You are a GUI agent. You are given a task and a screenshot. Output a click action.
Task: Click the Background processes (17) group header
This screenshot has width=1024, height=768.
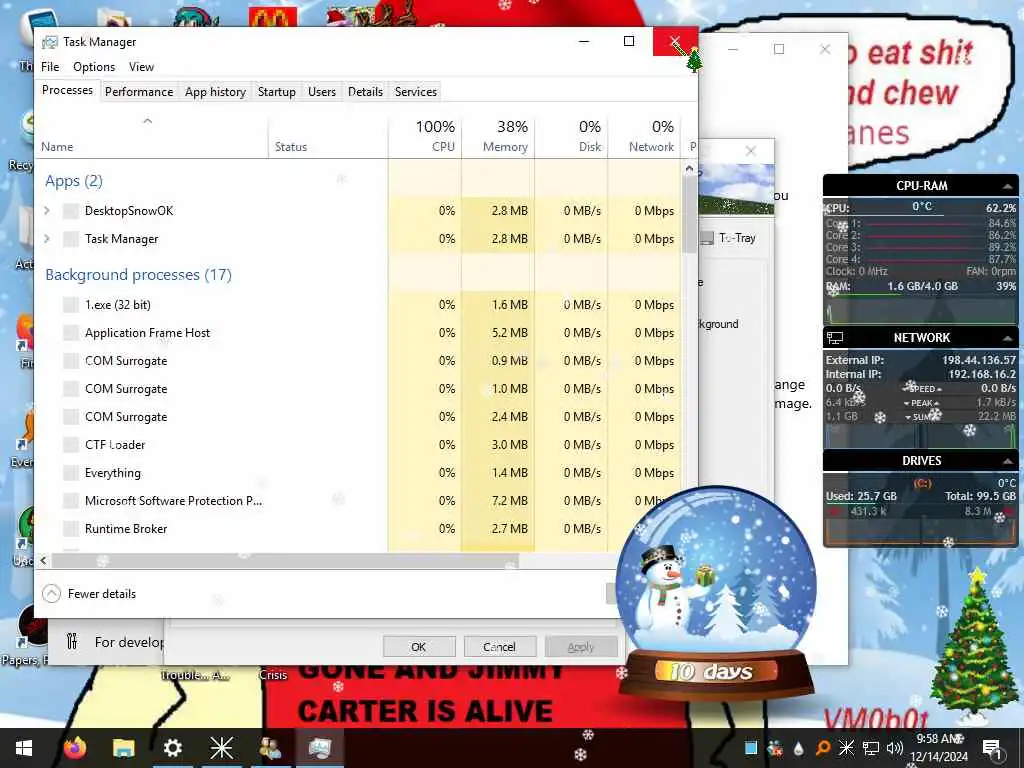click(x=138, y=275)
